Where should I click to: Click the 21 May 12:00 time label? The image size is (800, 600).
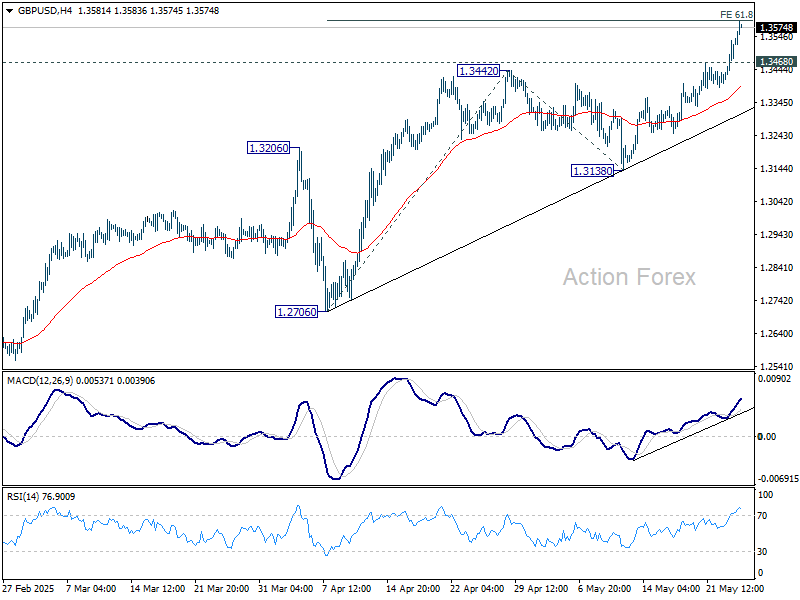(x=735, y=588)
